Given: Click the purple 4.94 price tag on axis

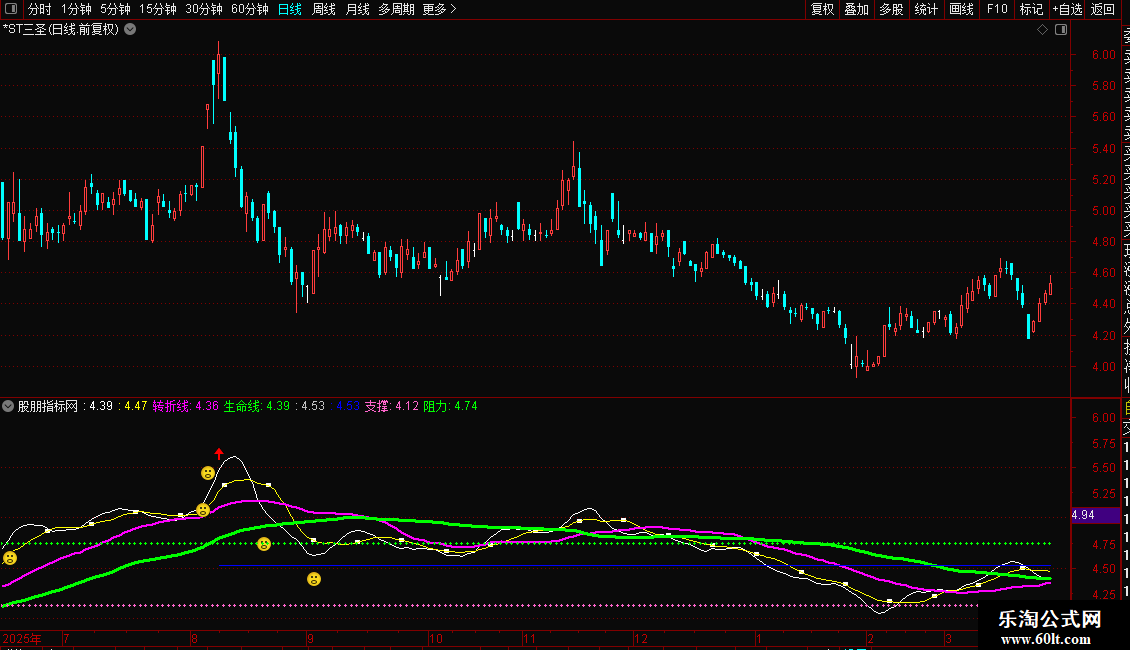Looking at the screenshot, I should (x=1084, y=515).
